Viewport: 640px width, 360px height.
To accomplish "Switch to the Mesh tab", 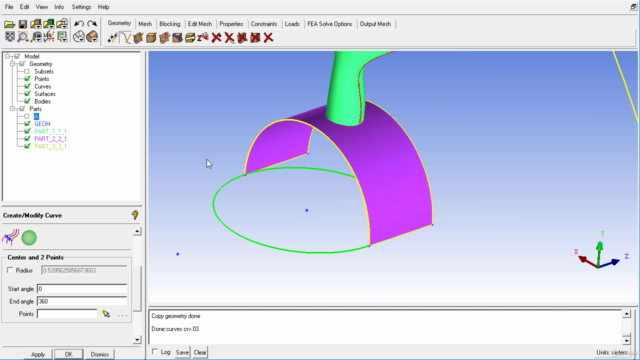I will point(145,24).
